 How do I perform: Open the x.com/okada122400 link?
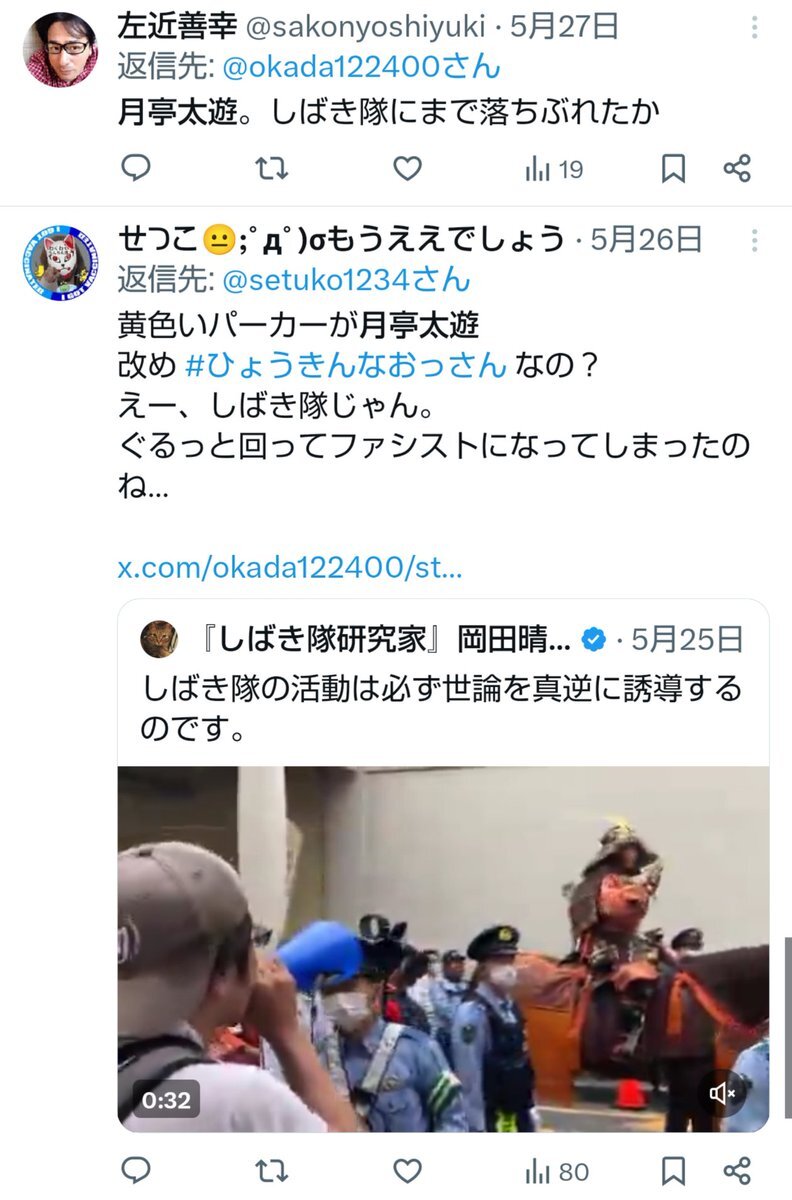point(290,568)
